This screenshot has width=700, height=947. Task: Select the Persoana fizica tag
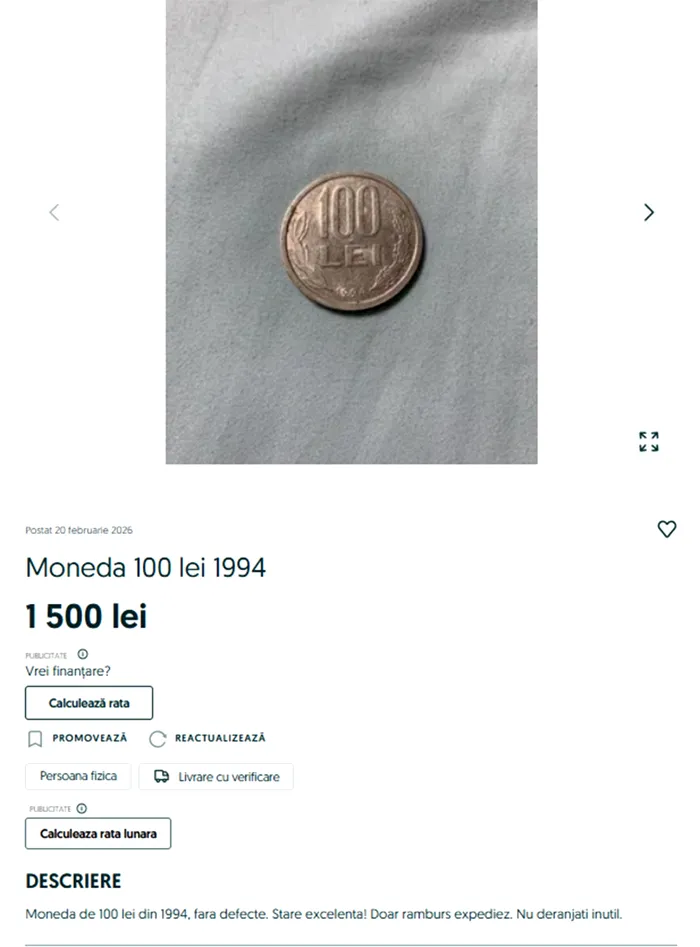tap(78, 776)
